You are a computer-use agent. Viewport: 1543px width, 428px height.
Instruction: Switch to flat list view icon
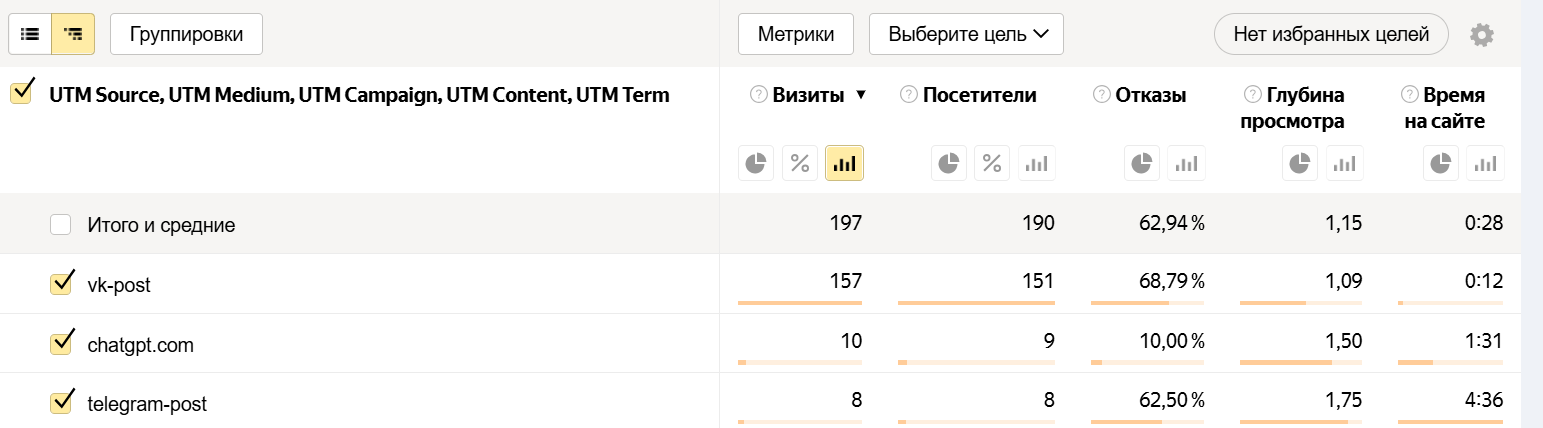[30, 34]
